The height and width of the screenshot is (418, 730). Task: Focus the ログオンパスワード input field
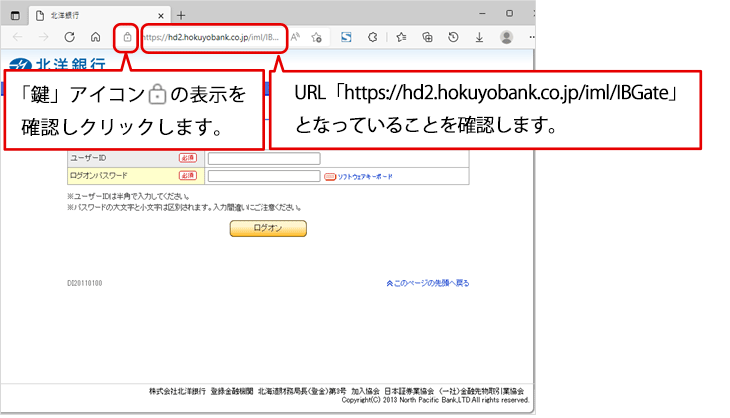point(264,176)
